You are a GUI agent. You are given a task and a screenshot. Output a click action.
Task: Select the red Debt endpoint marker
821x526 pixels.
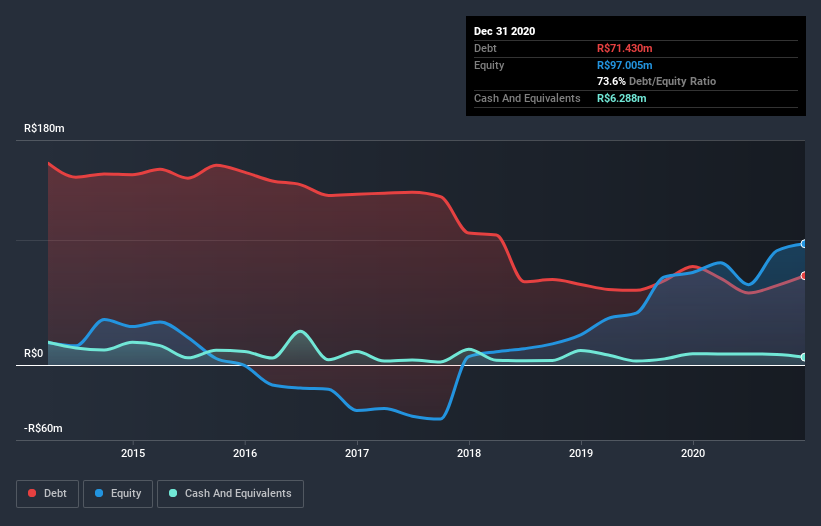point(804,276)
